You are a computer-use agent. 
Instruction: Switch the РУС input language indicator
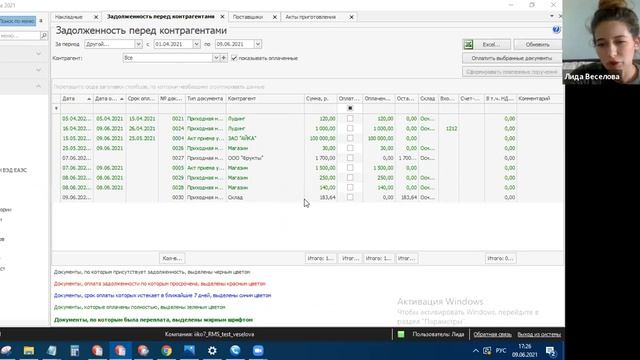pos(501,351)
